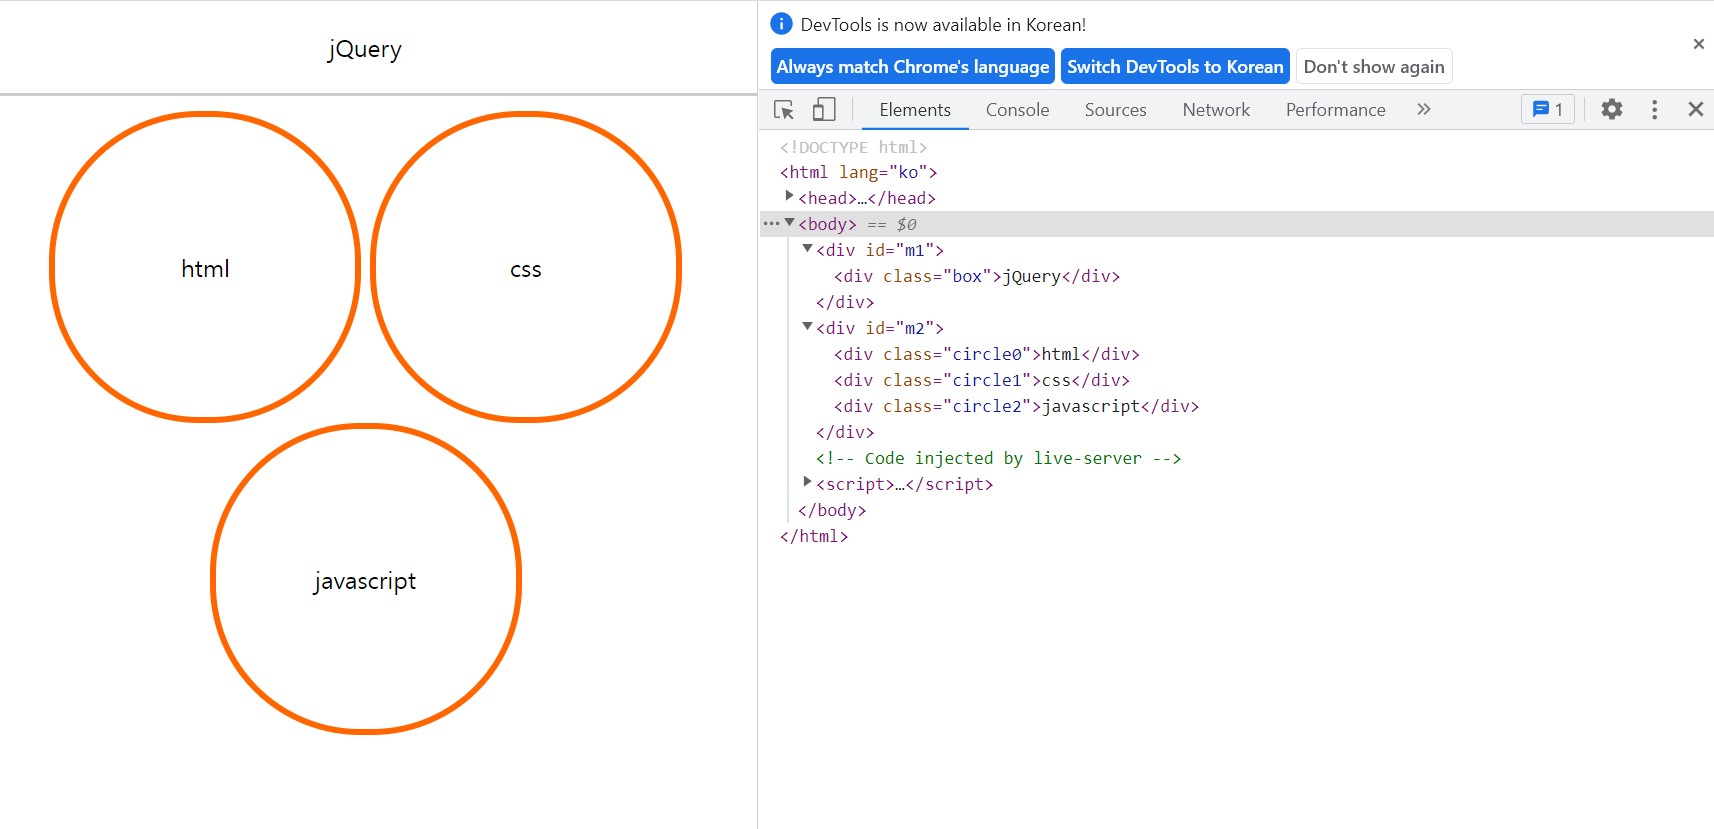
Task: Select the closing </body> tag line
Action: (832, 510)
